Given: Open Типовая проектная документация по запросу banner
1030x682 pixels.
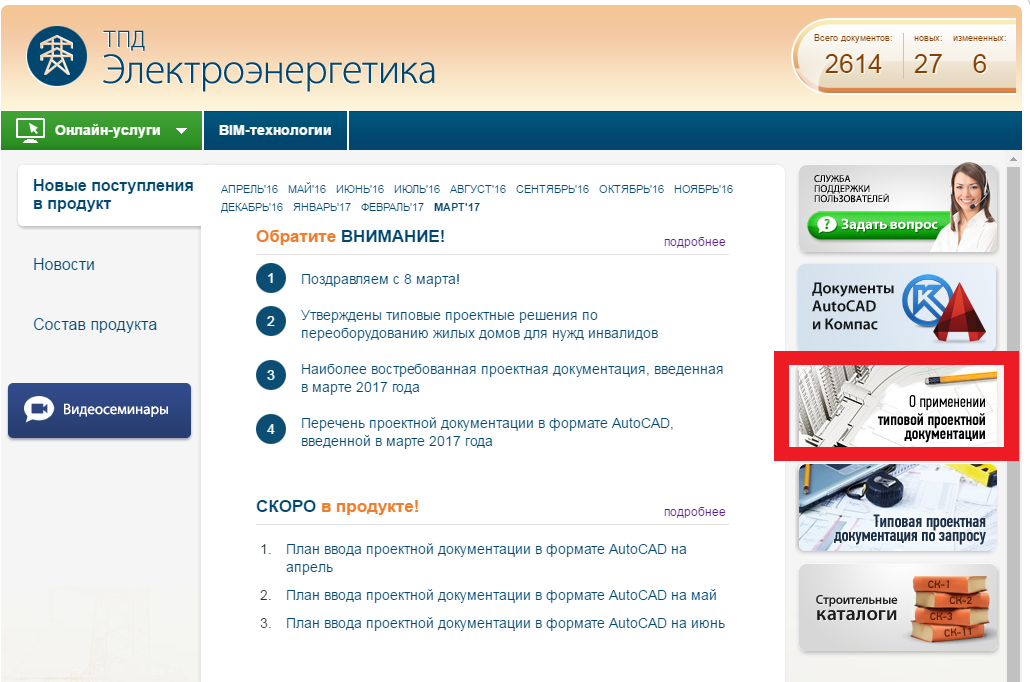Looking at the screenshot, I should pos(897,508).
